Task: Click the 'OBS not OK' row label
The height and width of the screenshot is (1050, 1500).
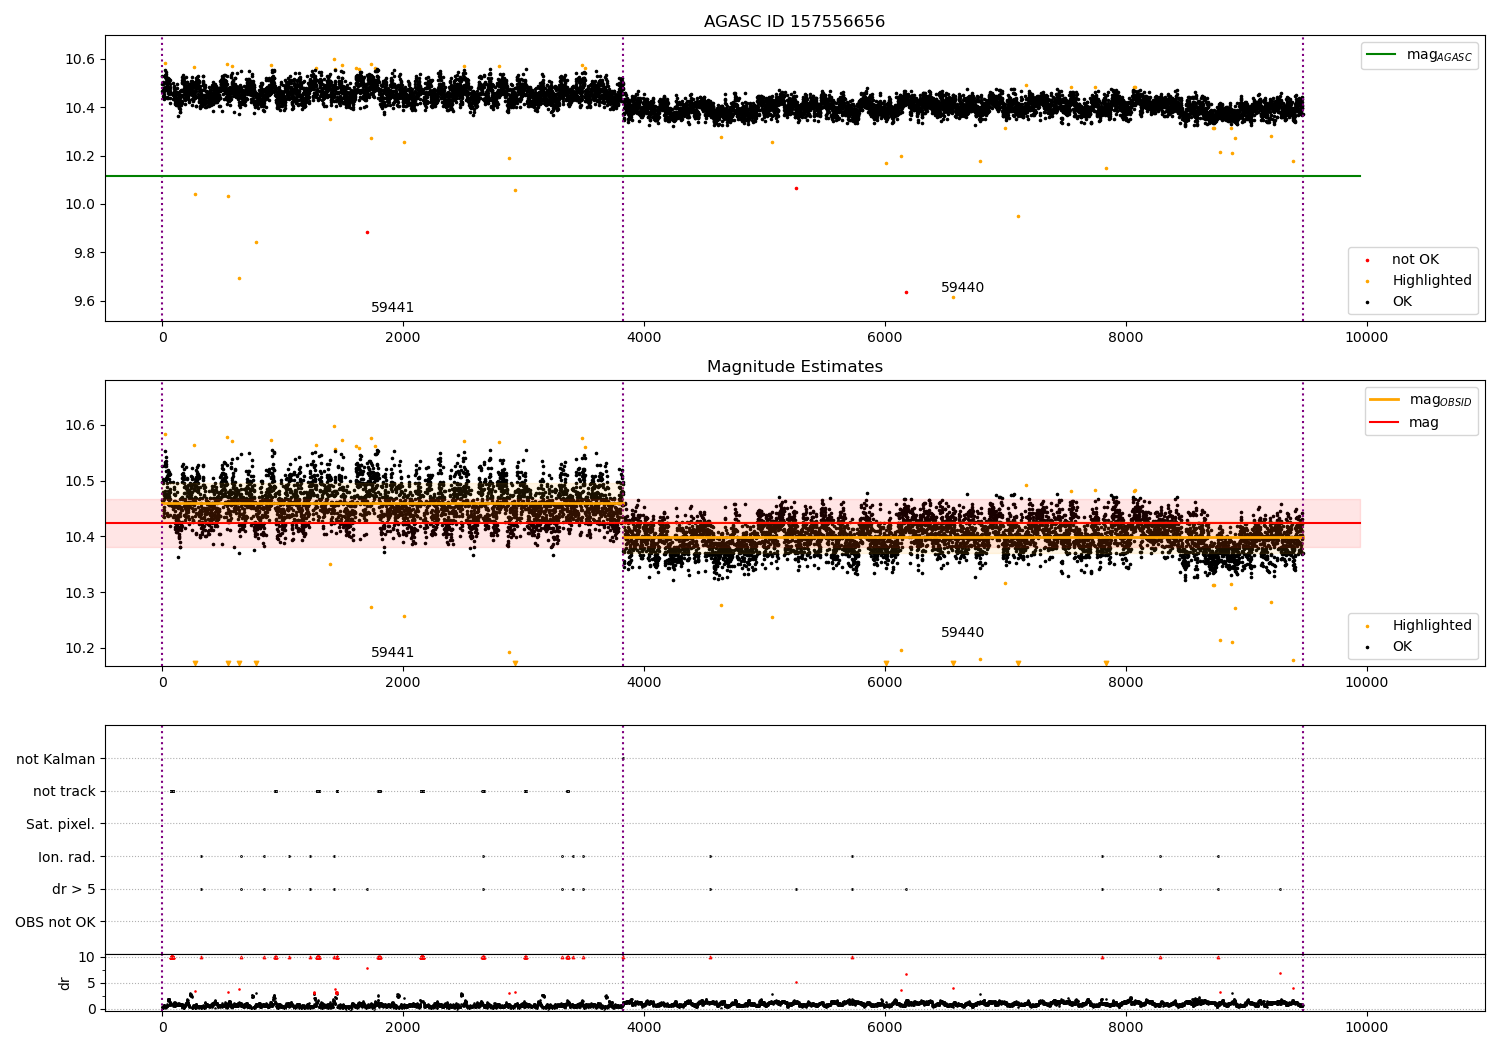Action: [55, 922]
